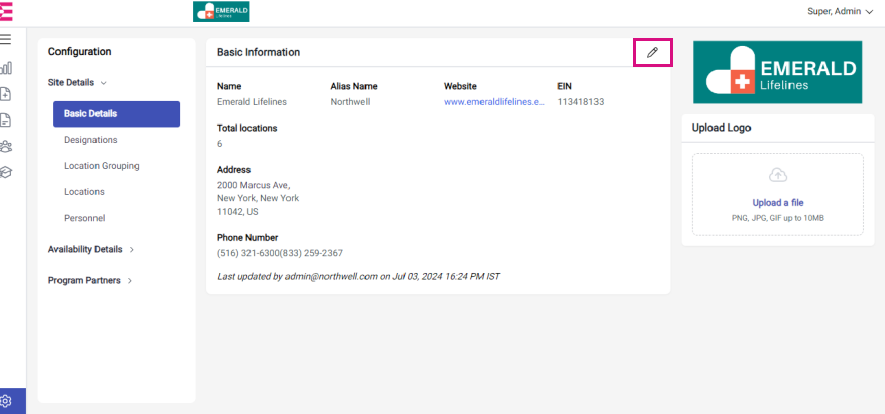Click the large Emerald Lifelines logo image
The image size is (885, 414).
[778, 72]
